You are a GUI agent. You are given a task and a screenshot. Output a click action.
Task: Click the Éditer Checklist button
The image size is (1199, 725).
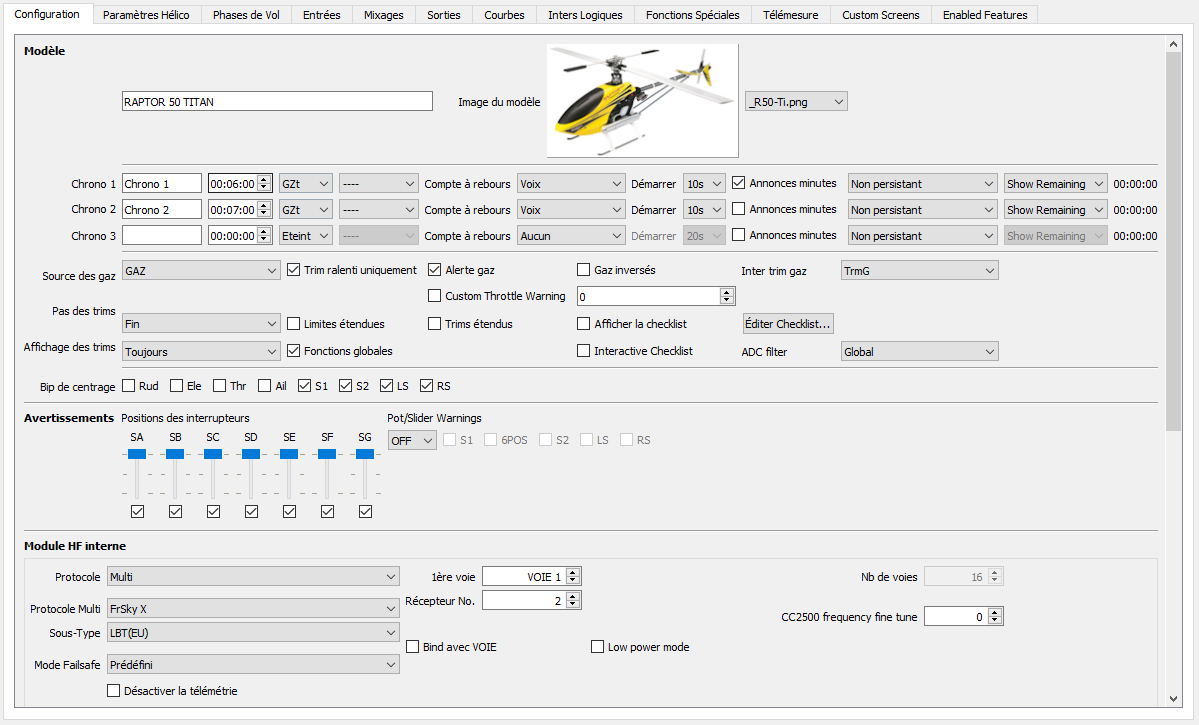(x=788, y=324)
